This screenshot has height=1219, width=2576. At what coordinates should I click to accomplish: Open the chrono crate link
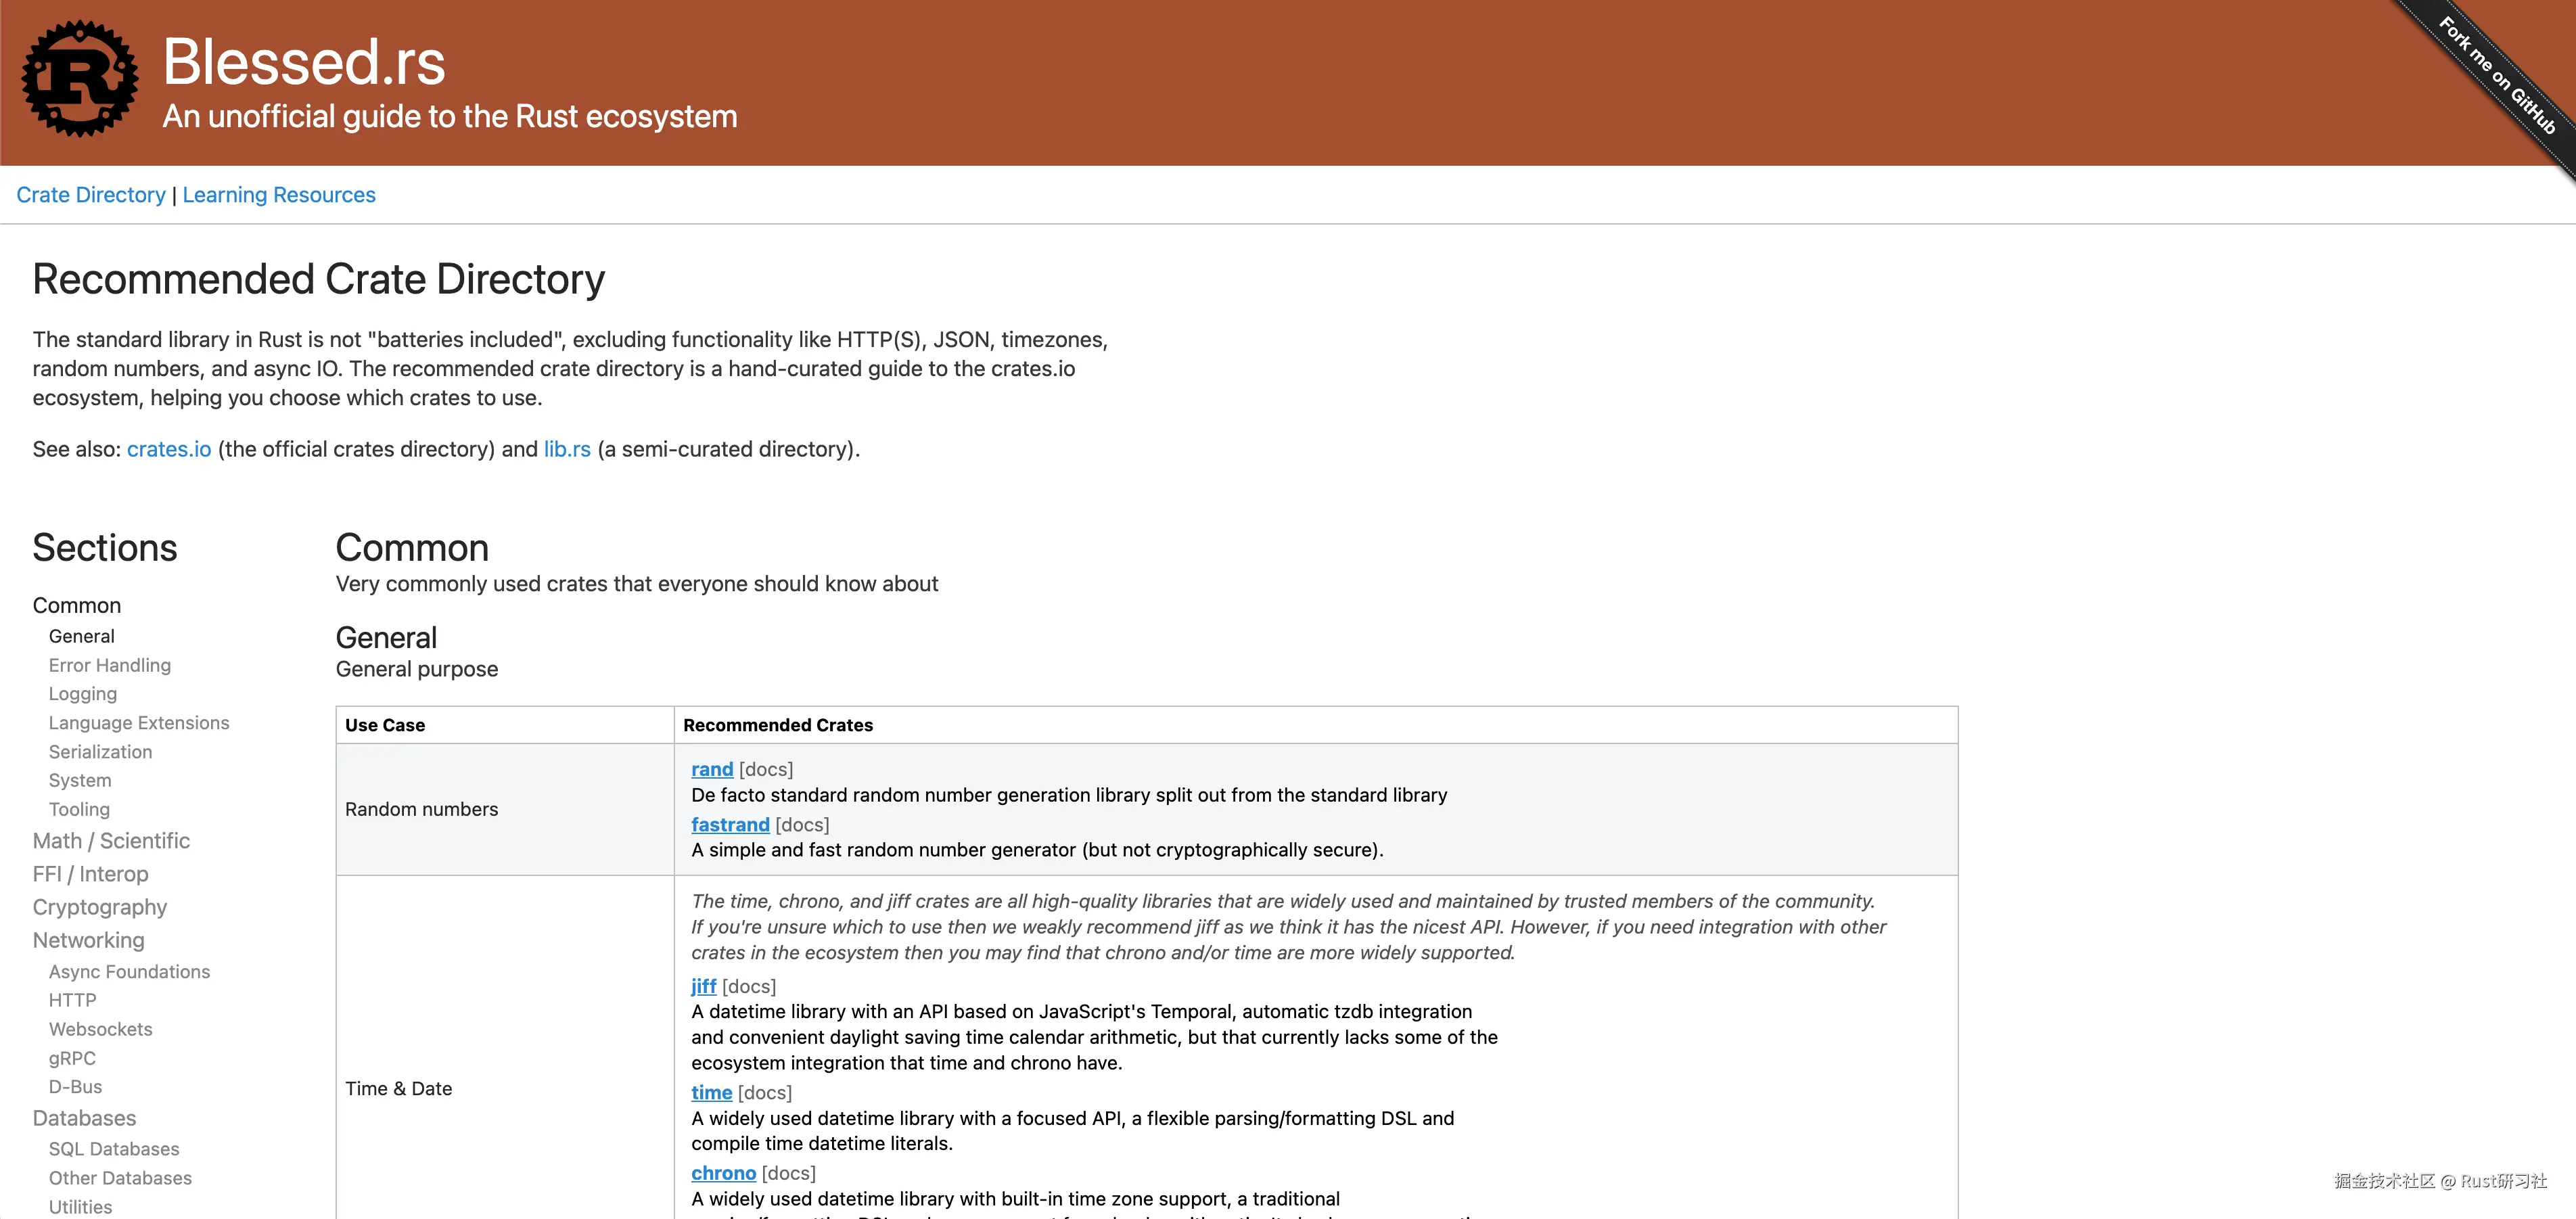click(724, 1173)
